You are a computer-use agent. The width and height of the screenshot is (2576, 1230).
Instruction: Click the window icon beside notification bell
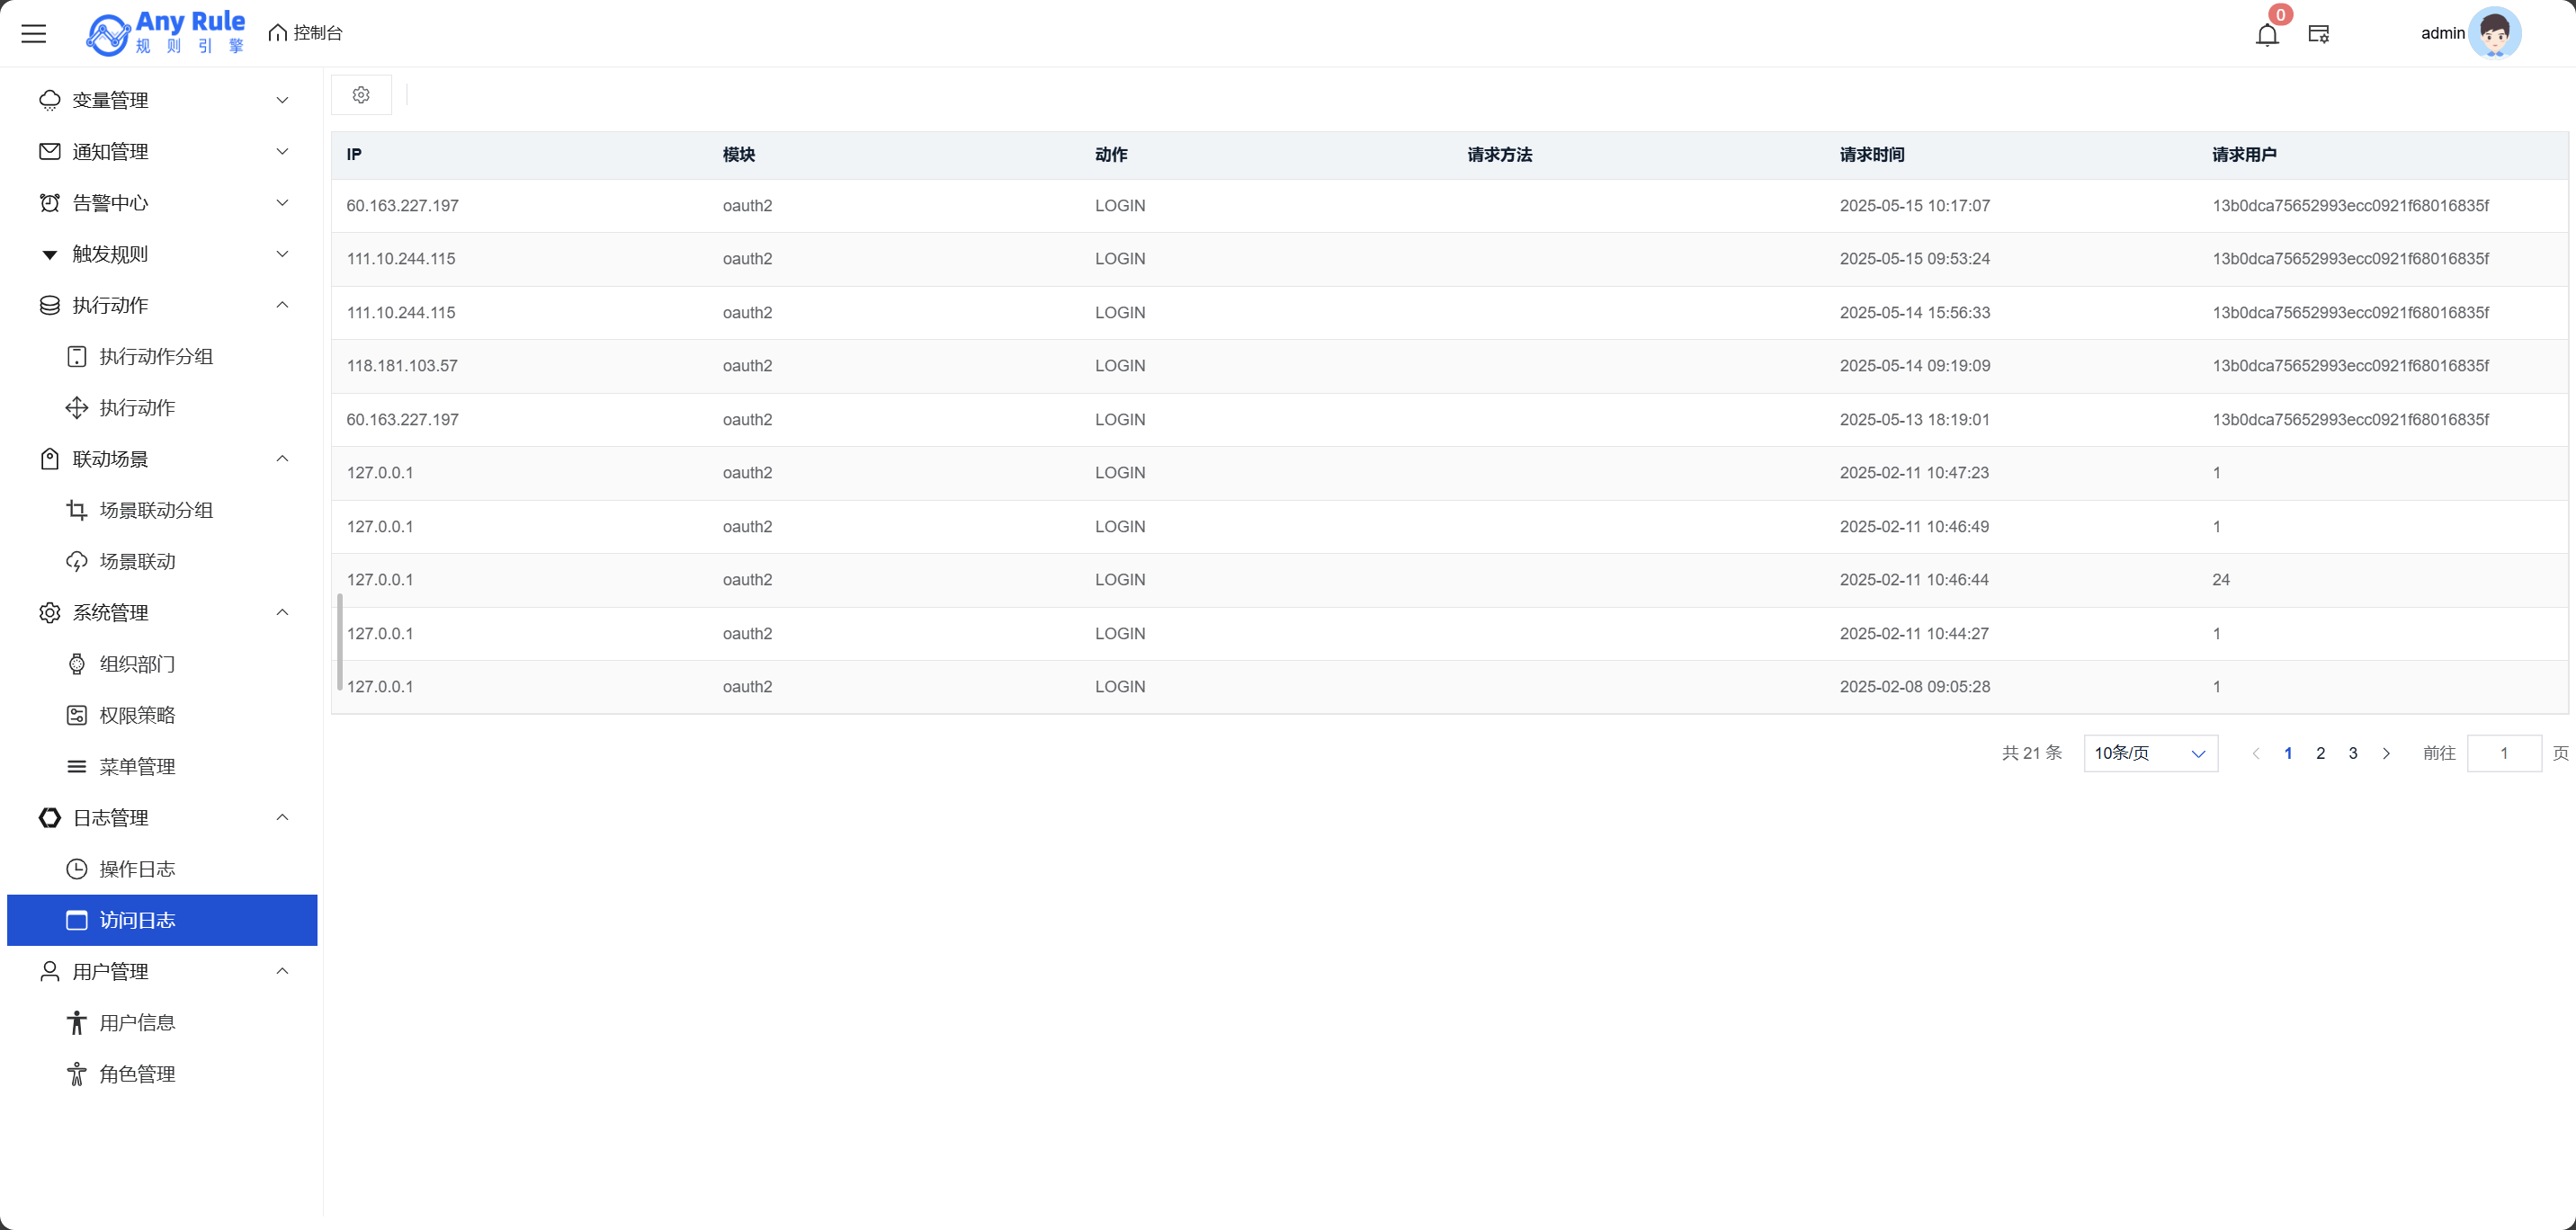tap(2318, 35)
